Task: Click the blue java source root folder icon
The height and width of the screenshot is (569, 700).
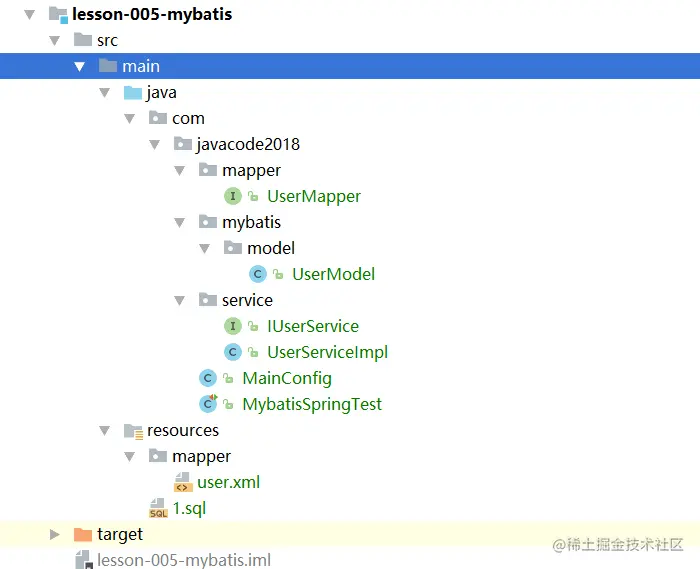Action: pos(133,92)
